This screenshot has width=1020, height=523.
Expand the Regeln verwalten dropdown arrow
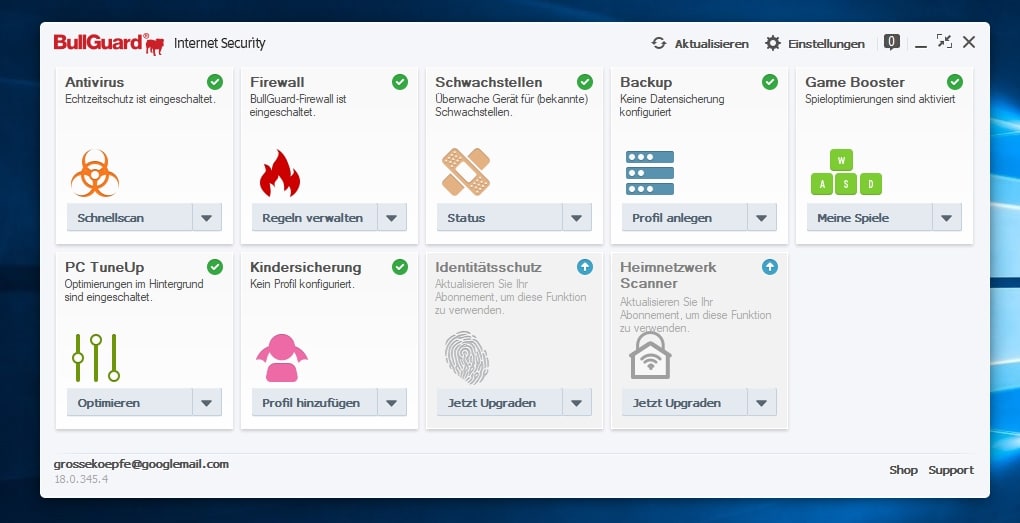(392, 218)
